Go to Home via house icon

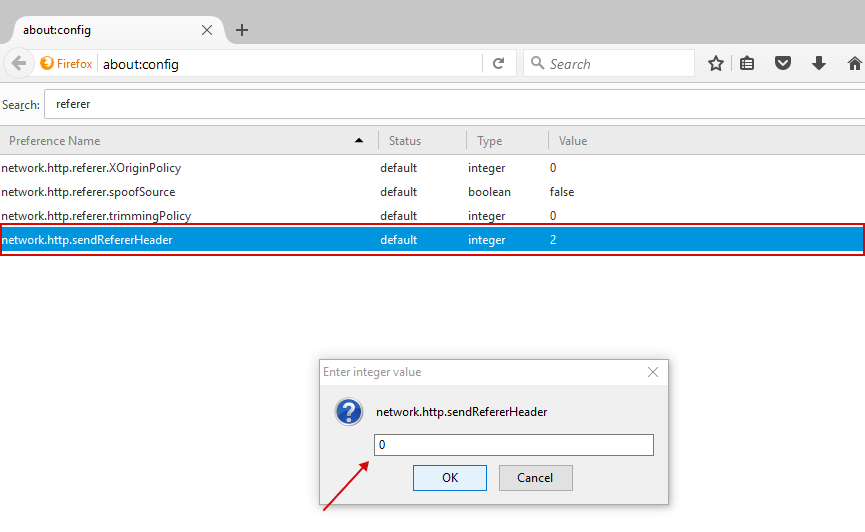pyautogui.click(x=854, y=64)
